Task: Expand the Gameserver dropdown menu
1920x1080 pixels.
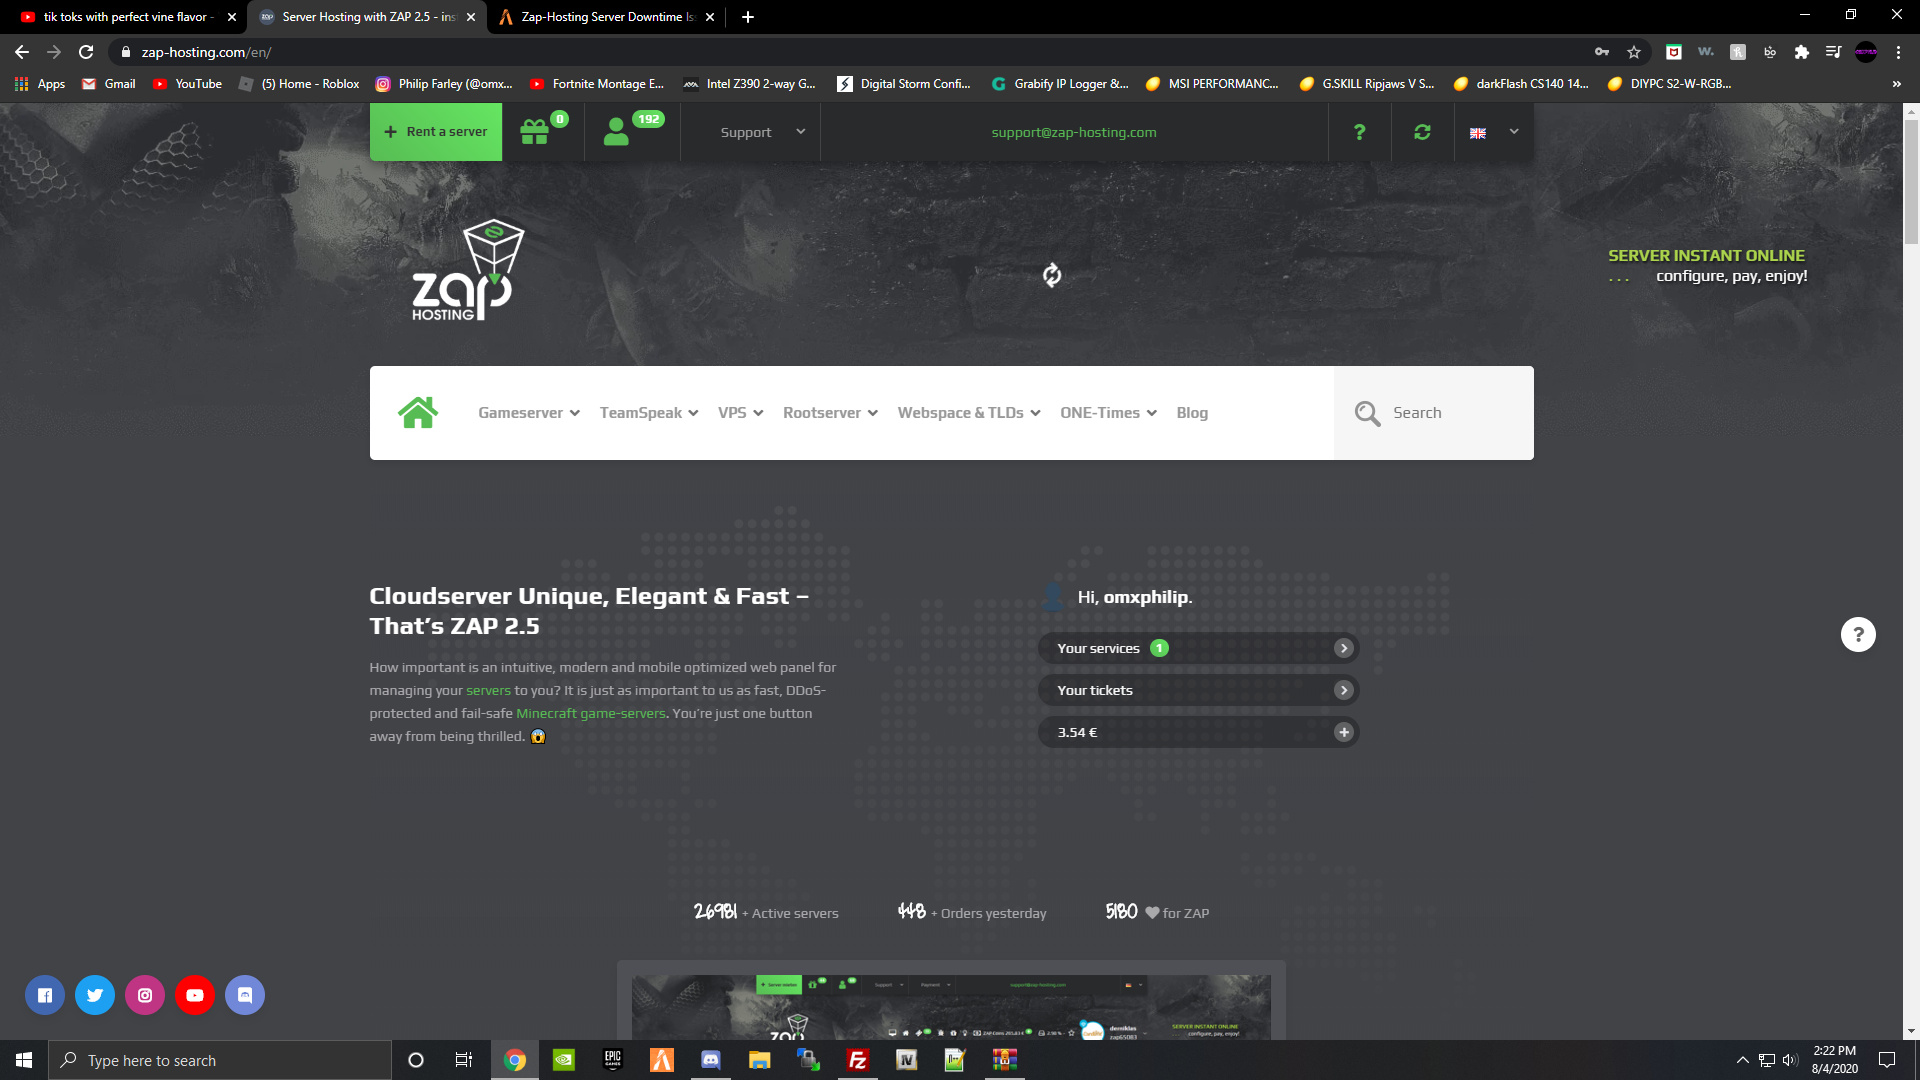Action: 528,412
